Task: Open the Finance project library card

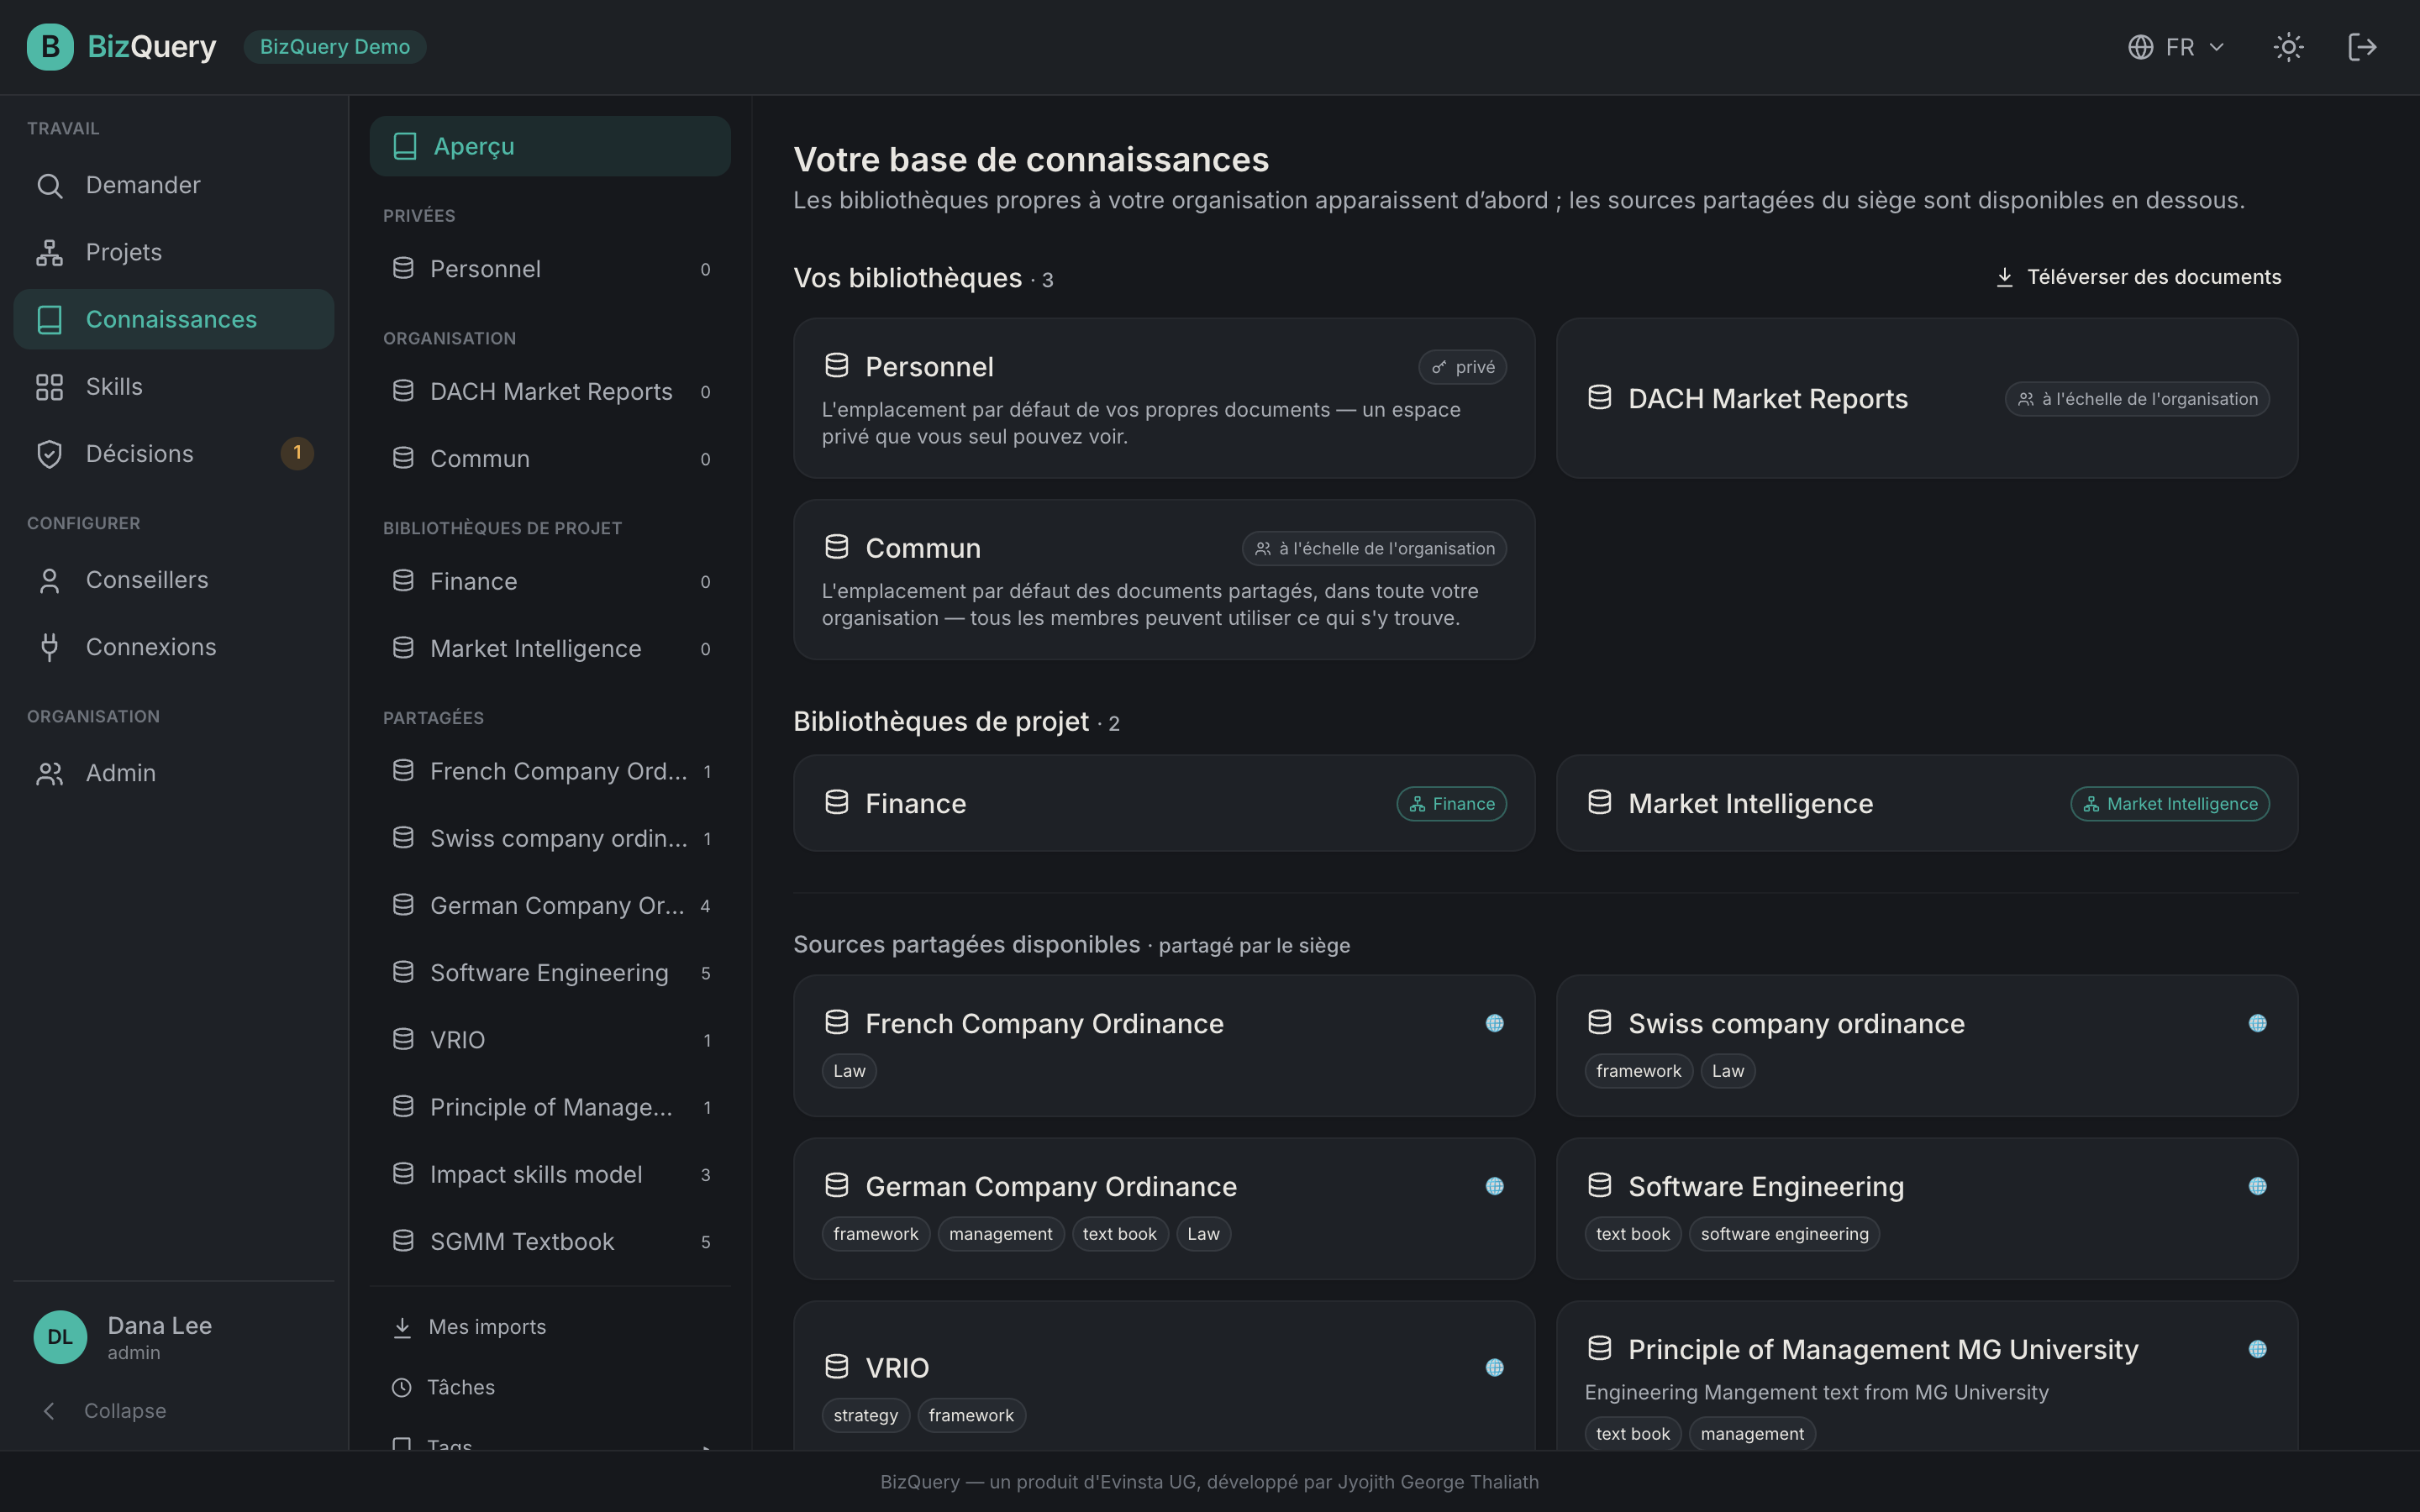Action: [1164, 803]
